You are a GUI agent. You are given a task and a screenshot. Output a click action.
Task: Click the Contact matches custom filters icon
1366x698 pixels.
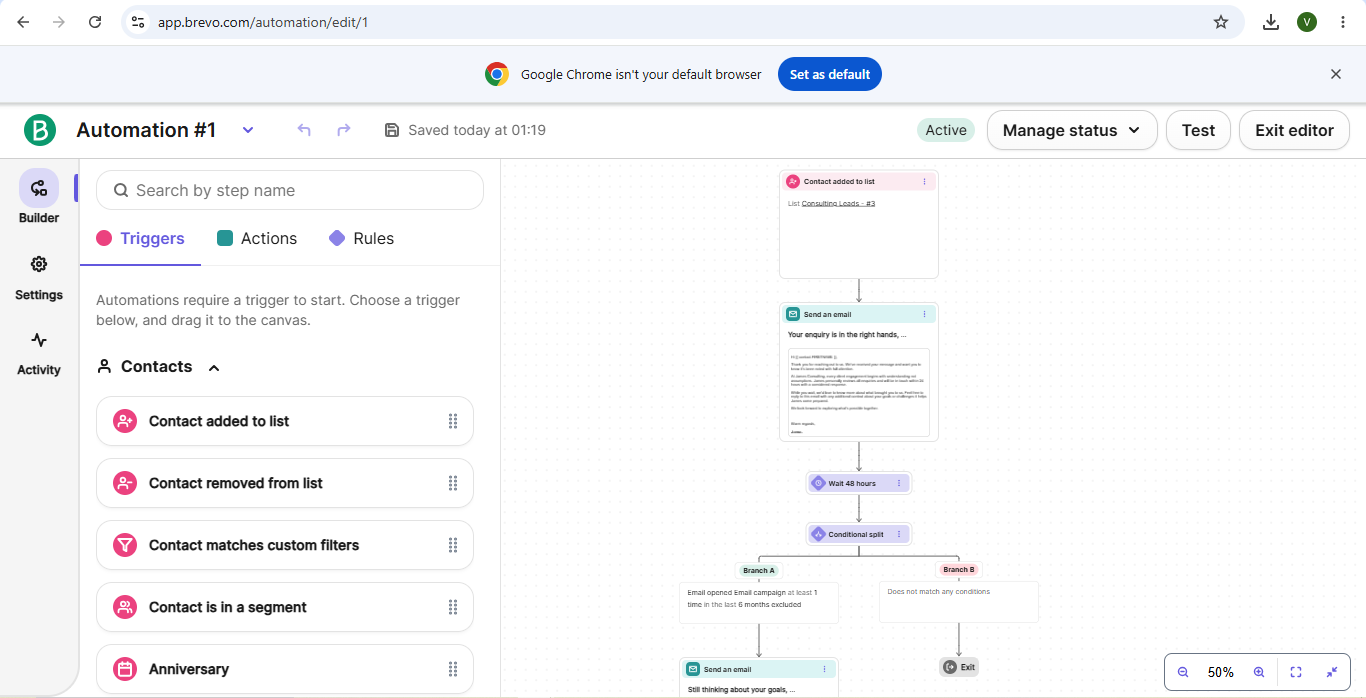coord(125,545)
